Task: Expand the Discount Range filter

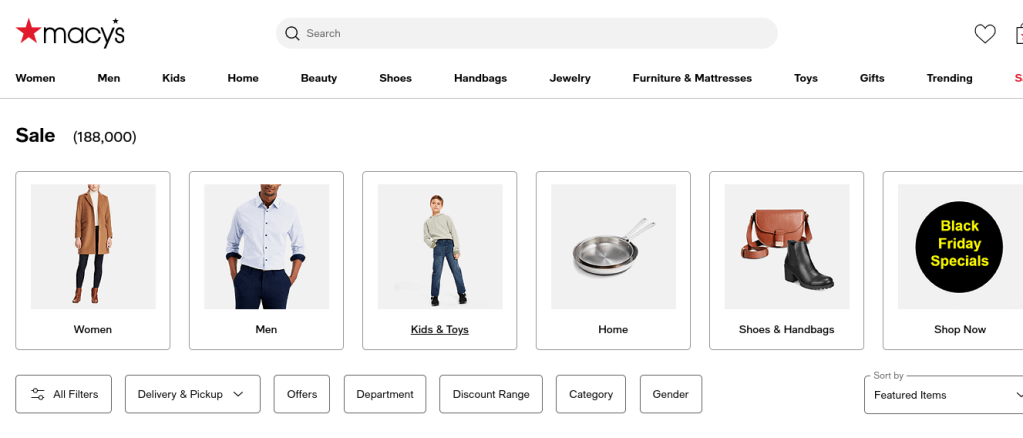Action: [x=491, y=394]
